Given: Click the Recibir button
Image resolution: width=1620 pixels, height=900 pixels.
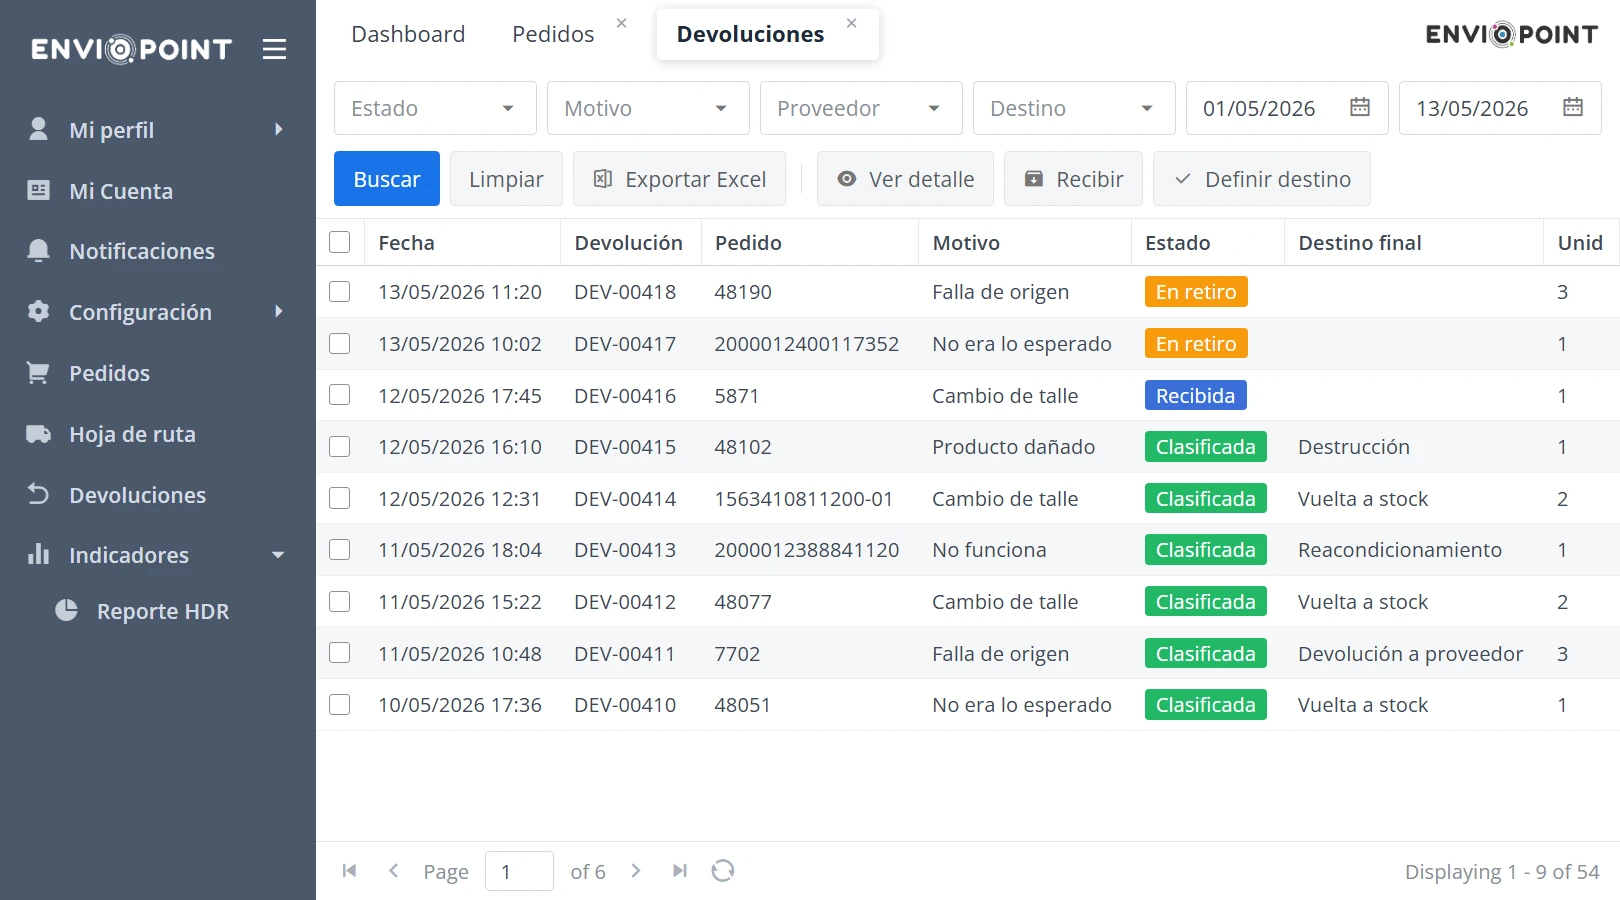Looking at the screenshot, I should click(1073, 179).
